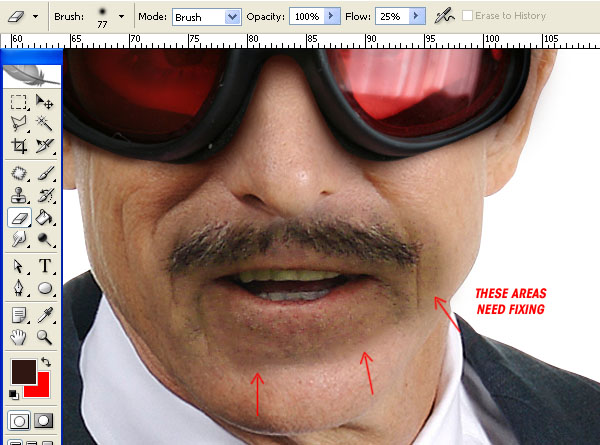Enable the Erase to History checkbox
Screen dimensions: 600x445
point(467,16)
